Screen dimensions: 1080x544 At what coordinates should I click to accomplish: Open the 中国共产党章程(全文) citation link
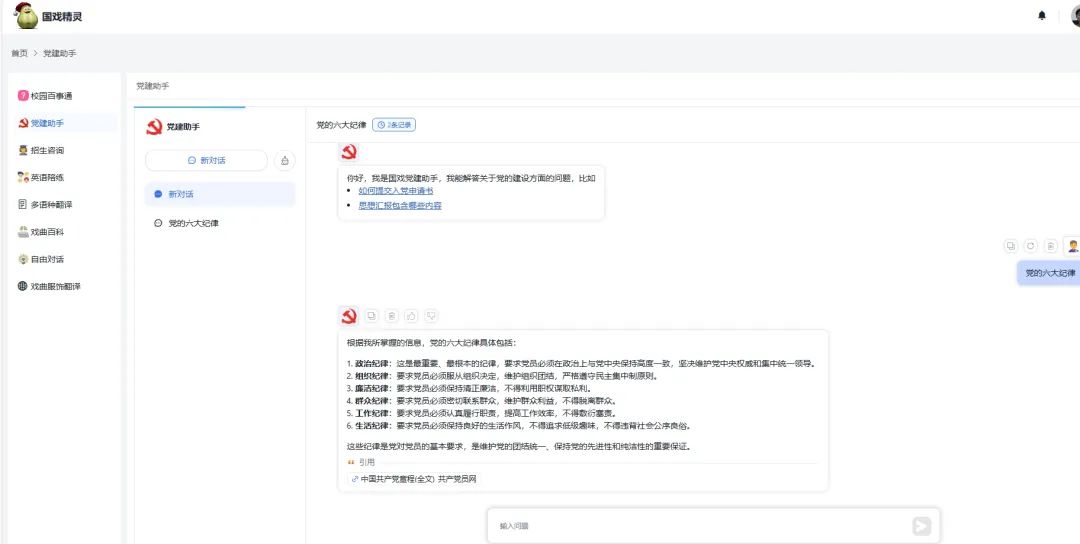[x=413, y=479]
